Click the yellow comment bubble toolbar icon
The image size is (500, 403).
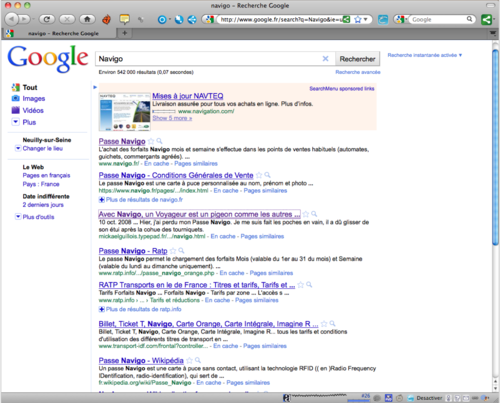tap(125, 19)
